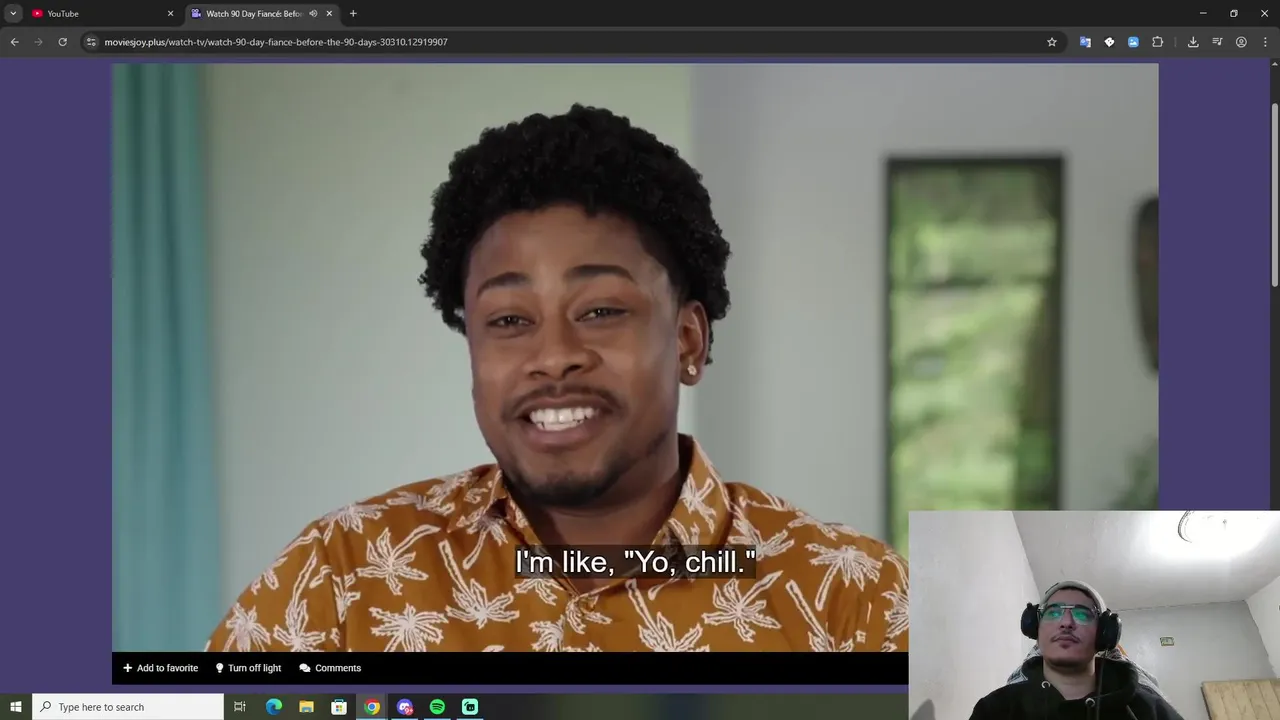Go forward to the next page

coord(38,42)
